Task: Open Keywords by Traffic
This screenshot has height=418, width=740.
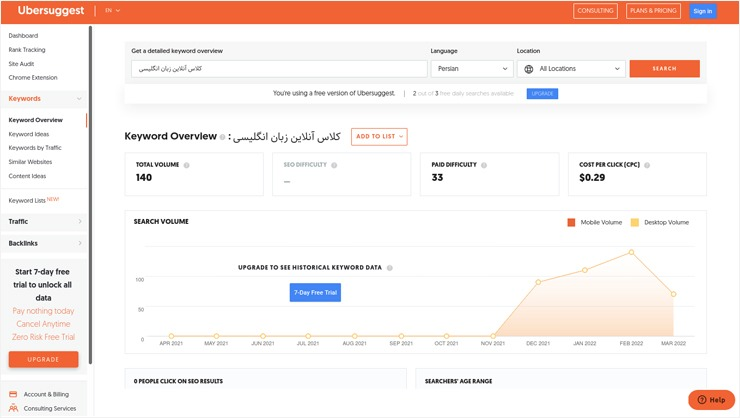Action: coord(35,148)
